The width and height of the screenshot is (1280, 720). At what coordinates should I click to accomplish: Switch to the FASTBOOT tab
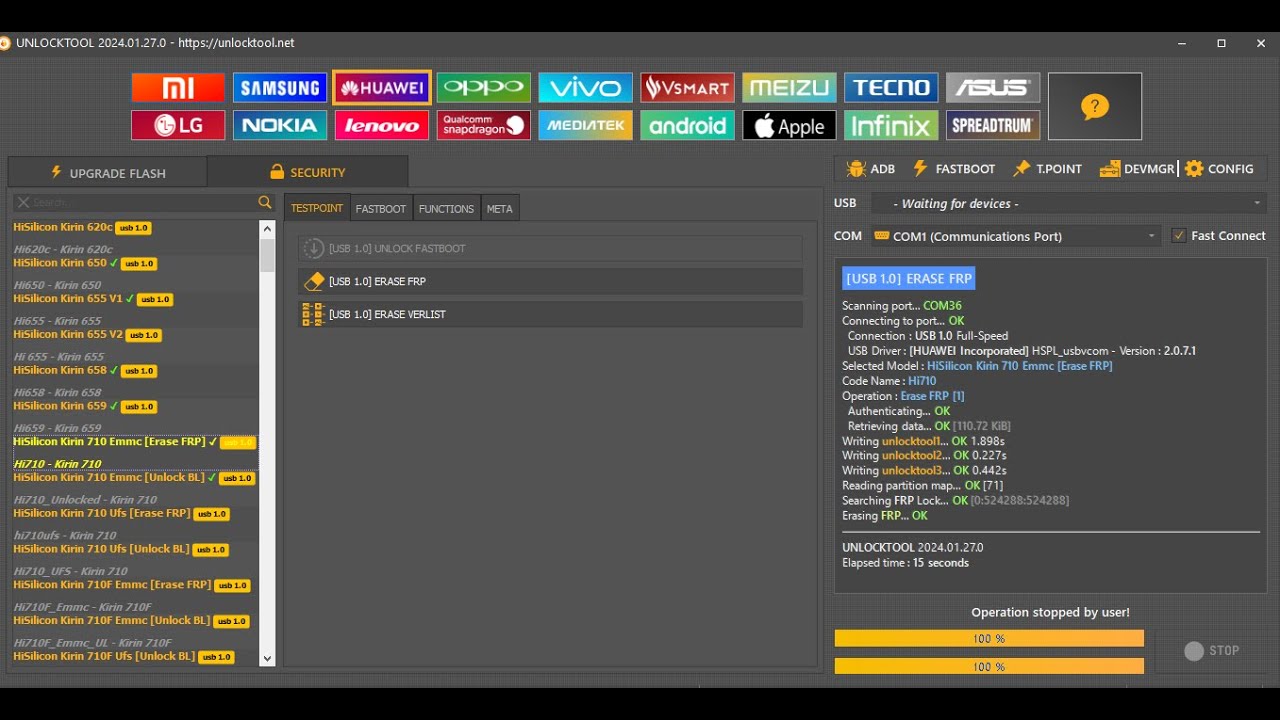(381, 209)
